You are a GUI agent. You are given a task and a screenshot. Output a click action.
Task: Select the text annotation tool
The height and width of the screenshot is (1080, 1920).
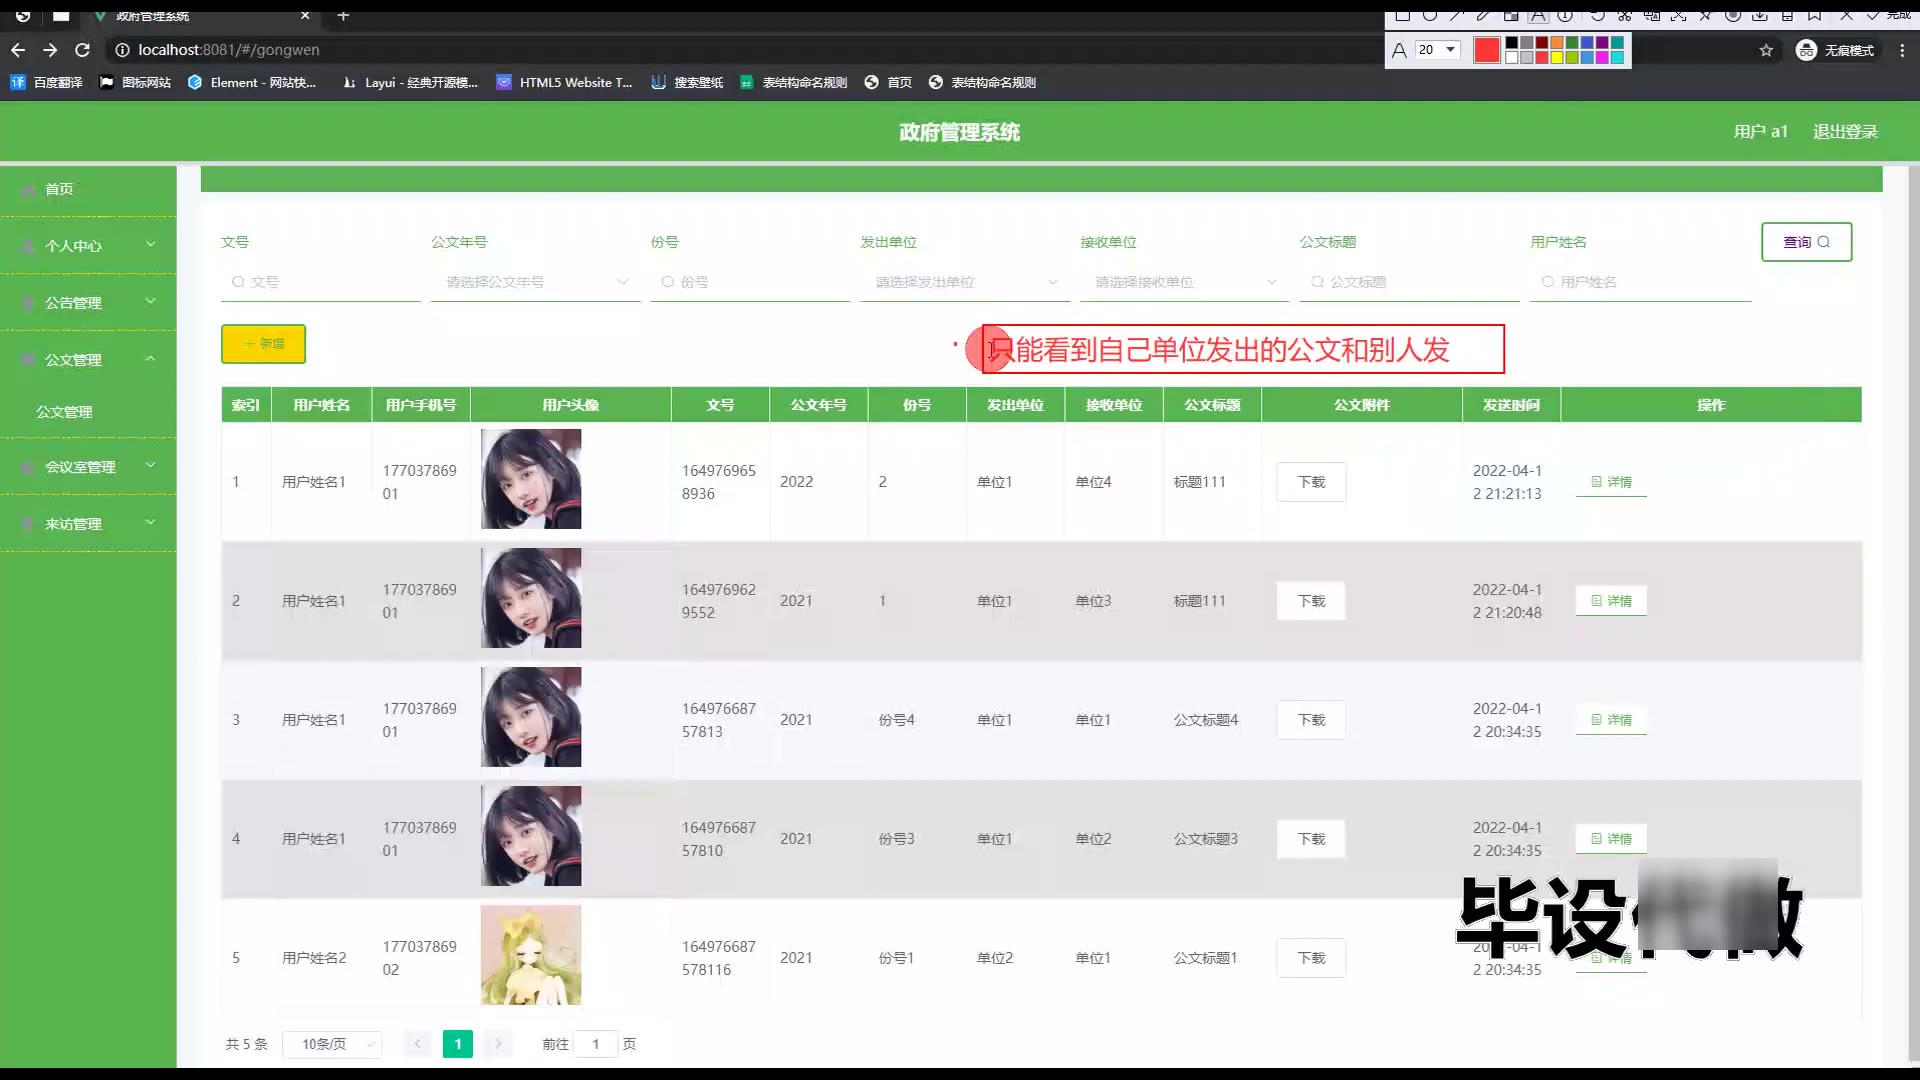(1538, 15)
